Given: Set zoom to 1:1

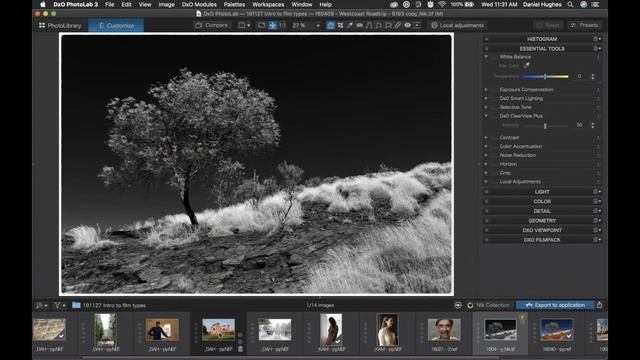Looking at the screenshot, I should [282, 25].
